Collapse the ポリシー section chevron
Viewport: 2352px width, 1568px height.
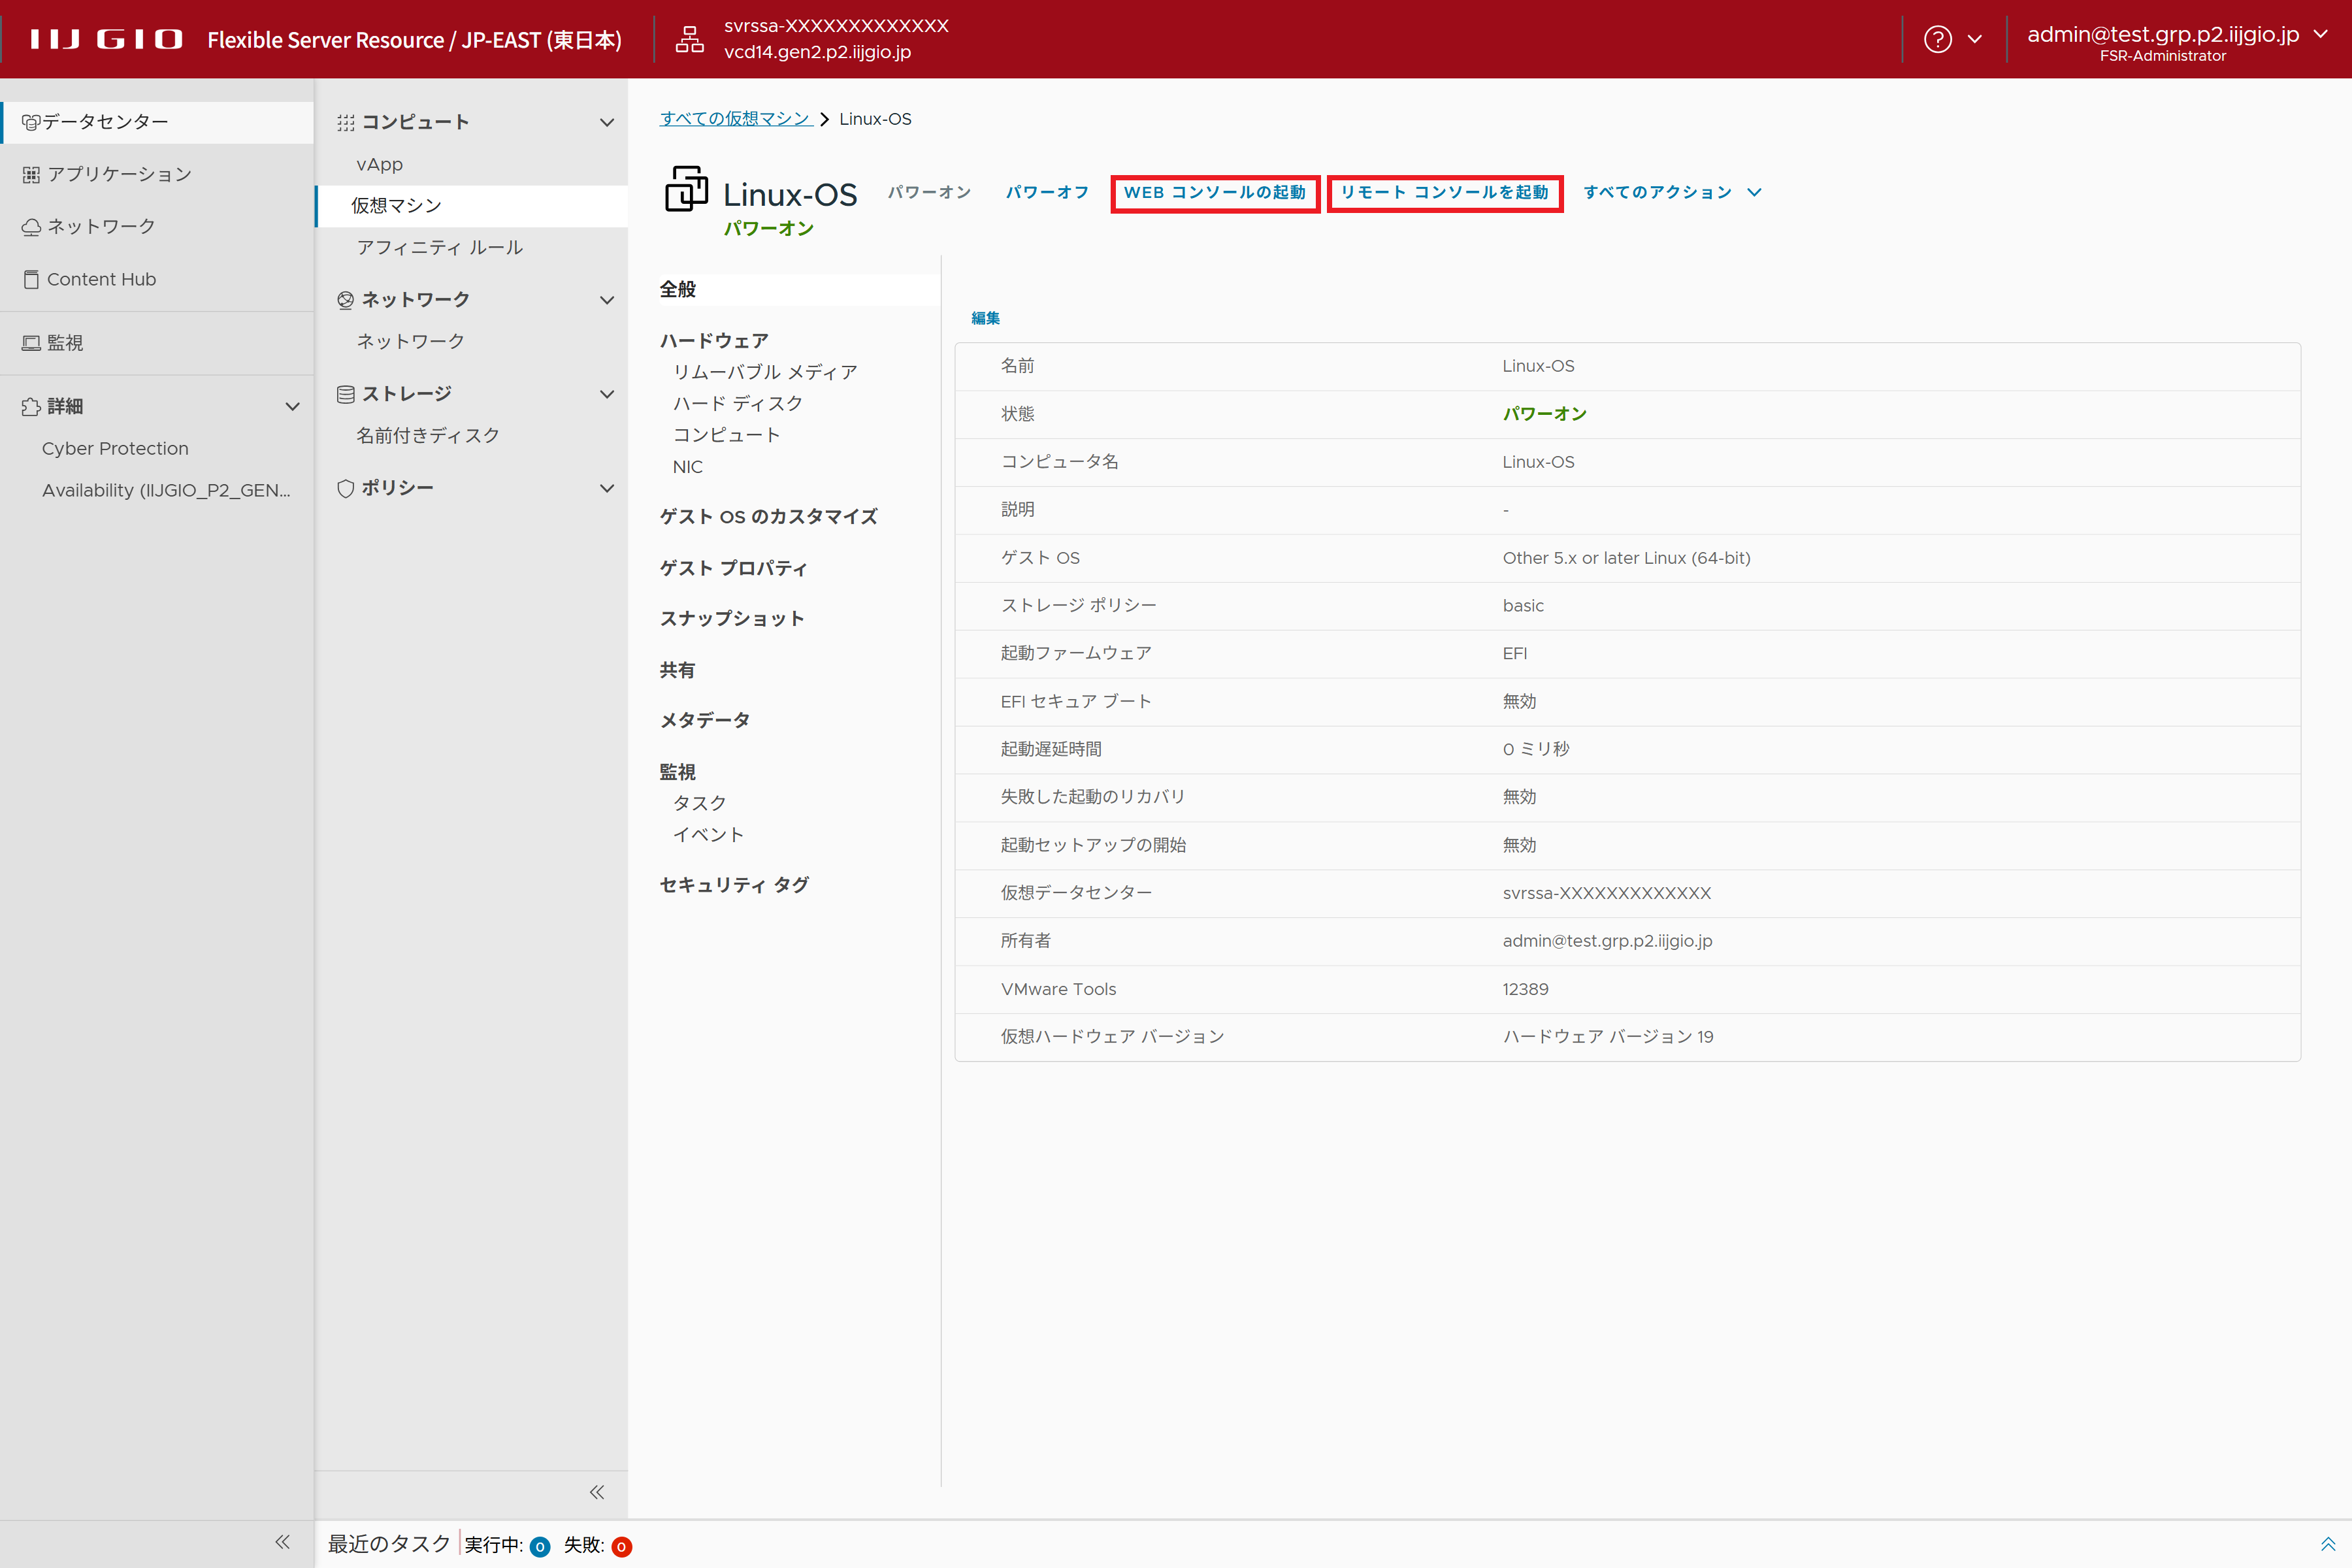coord(606,488)
